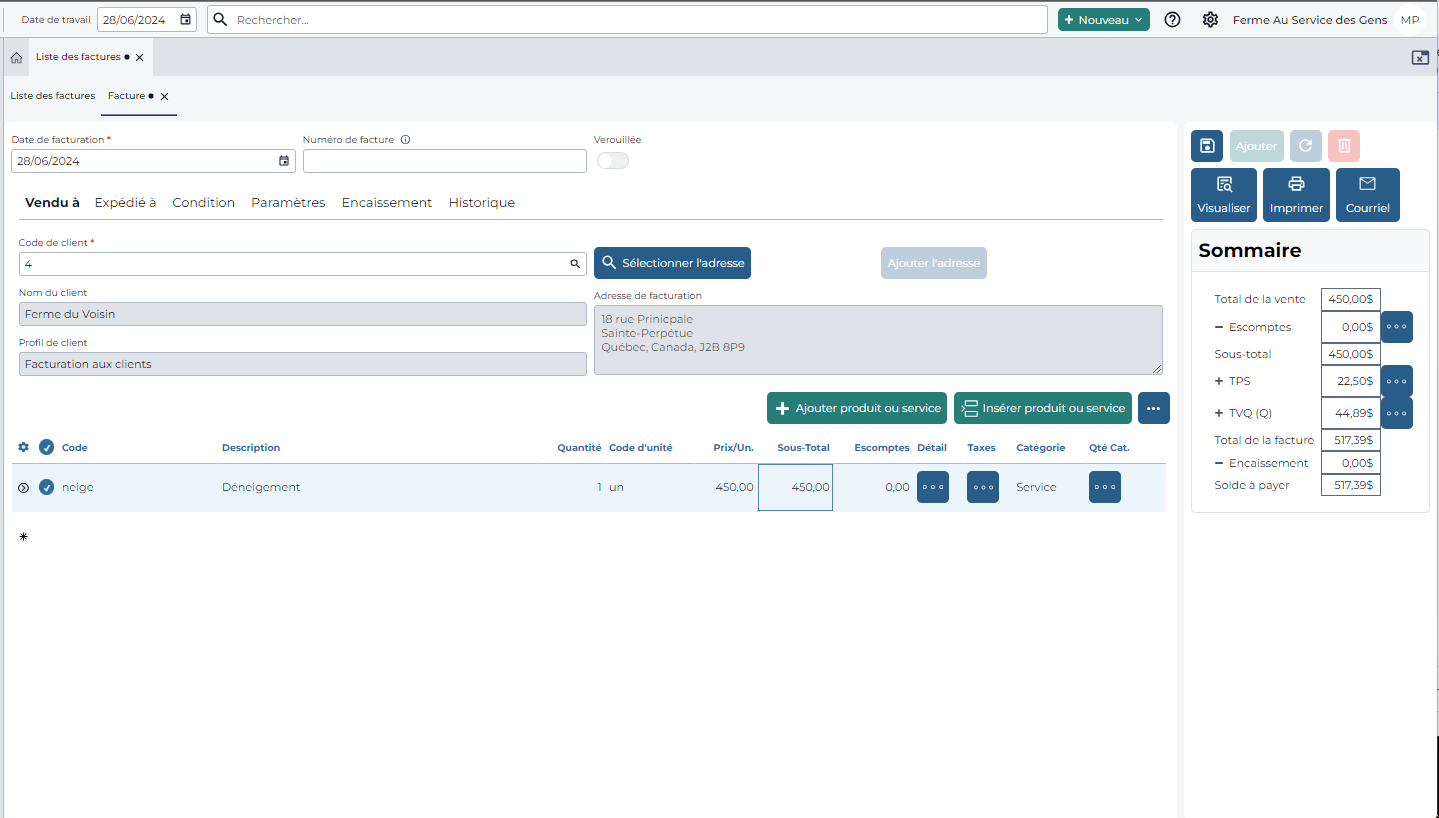Open the Historique tab
This screenshot has width=1439, height=818.
tap(482, 203)
